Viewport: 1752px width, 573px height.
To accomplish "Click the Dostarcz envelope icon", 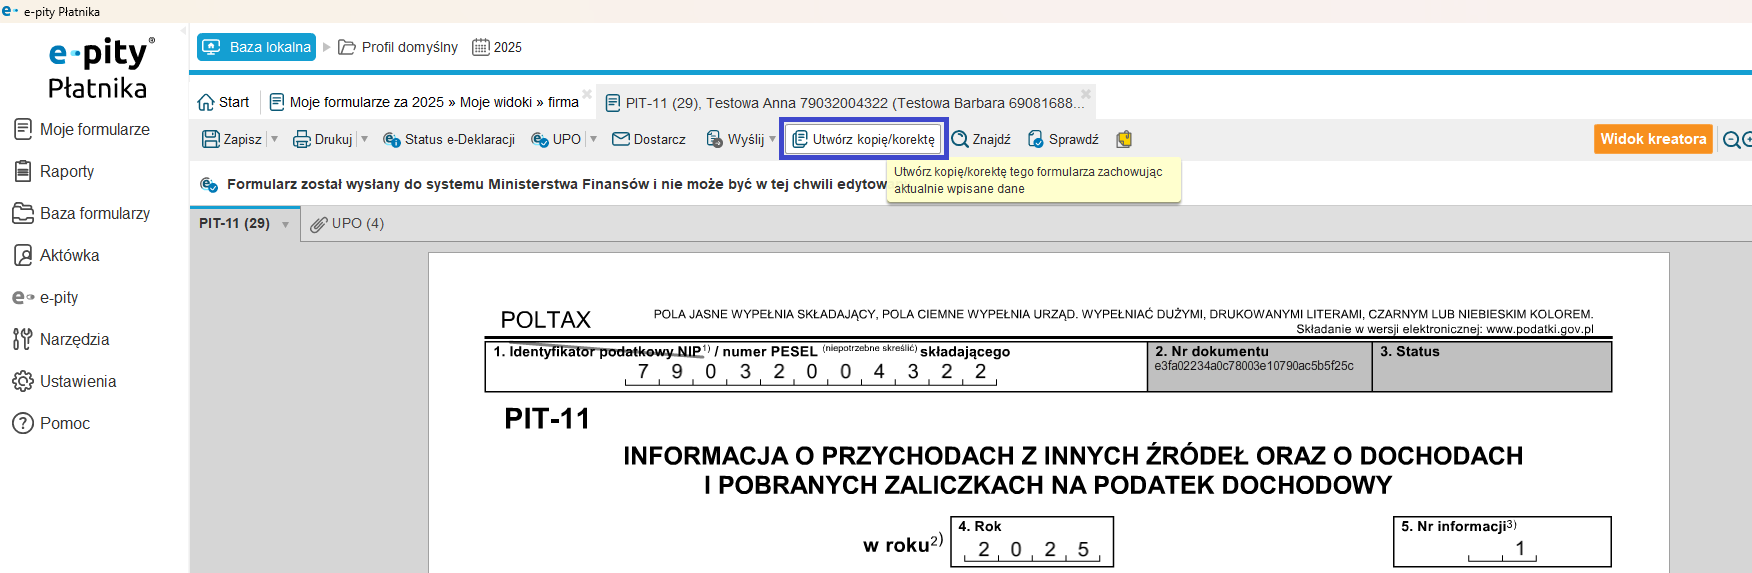I will click(621, 140).
